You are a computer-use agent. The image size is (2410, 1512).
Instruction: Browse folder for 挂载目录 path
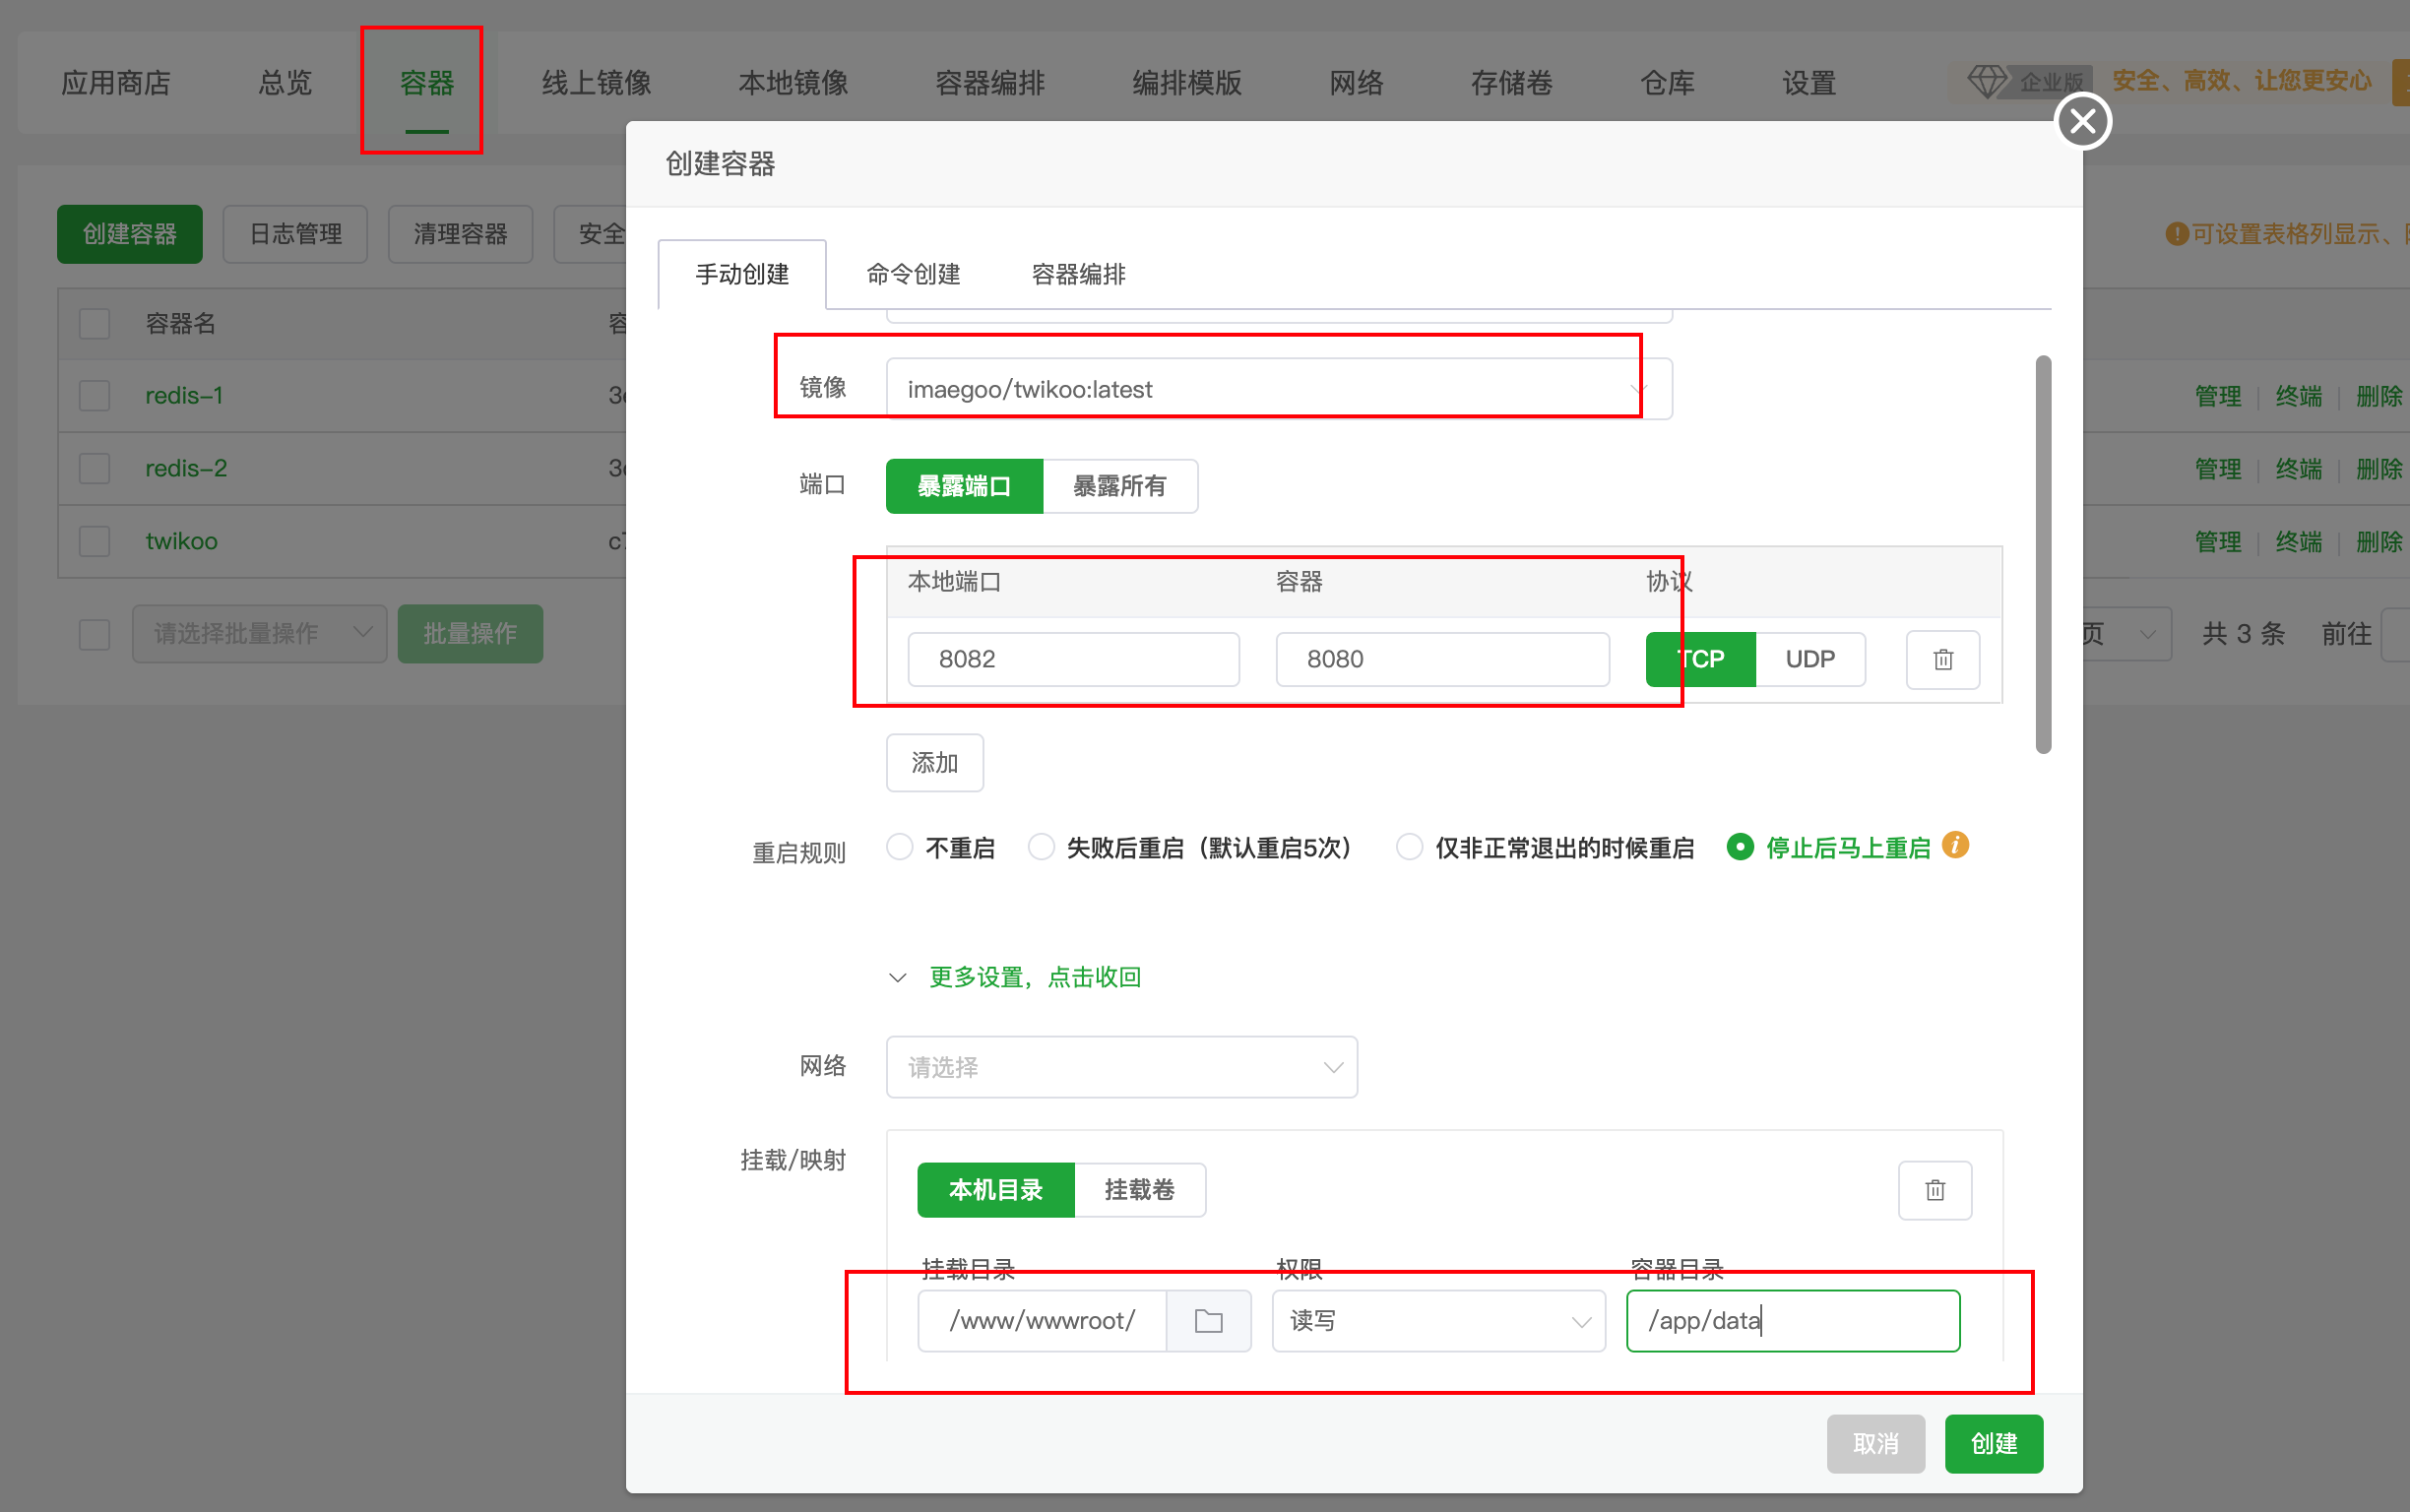click(1208, 1320)
